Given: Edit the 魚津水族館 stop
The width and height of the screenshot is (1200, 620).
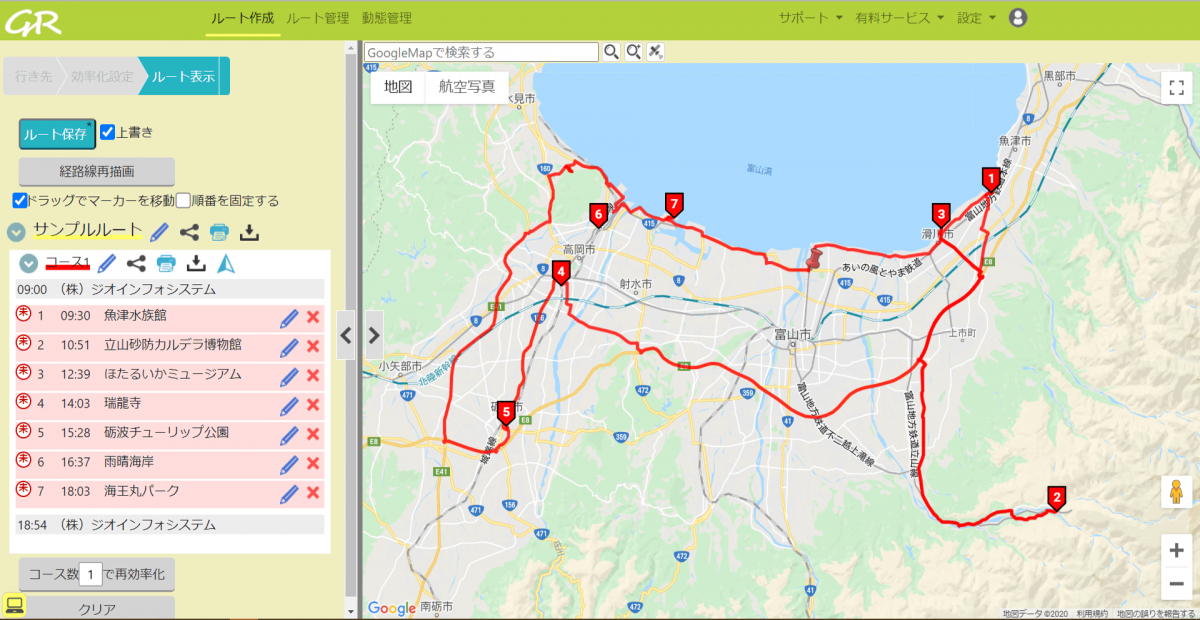Looking at the screenshot, I should [289, 318].
